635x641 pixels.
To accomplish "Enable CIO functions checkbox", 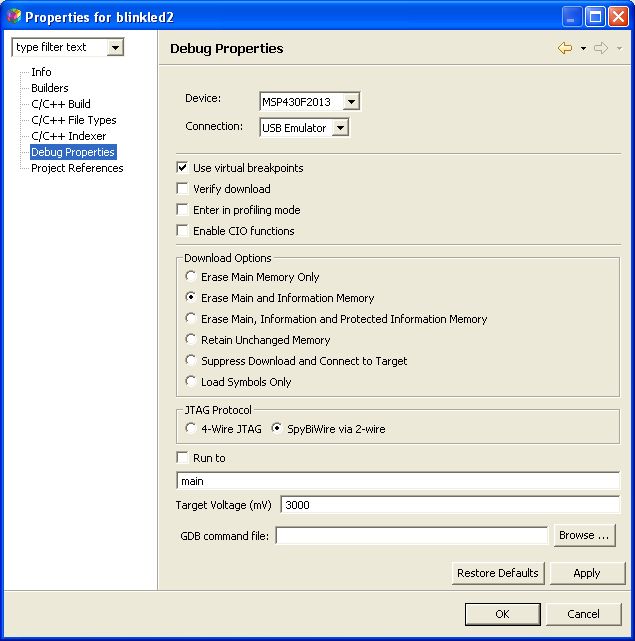I will [x=182, y=231].
